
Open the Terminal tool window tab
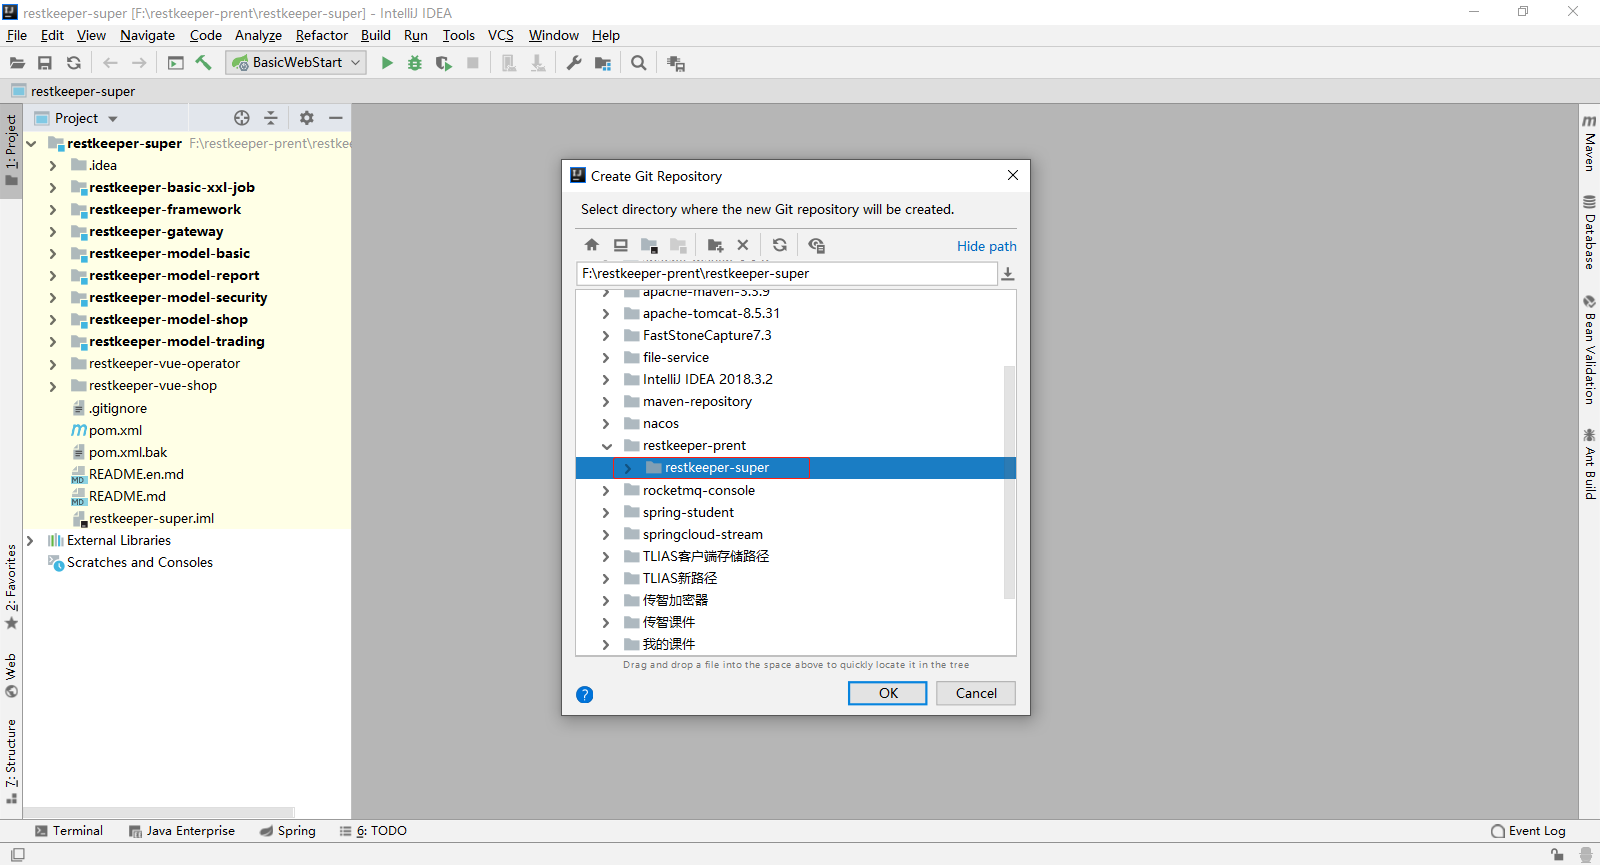tap(68, 831)
